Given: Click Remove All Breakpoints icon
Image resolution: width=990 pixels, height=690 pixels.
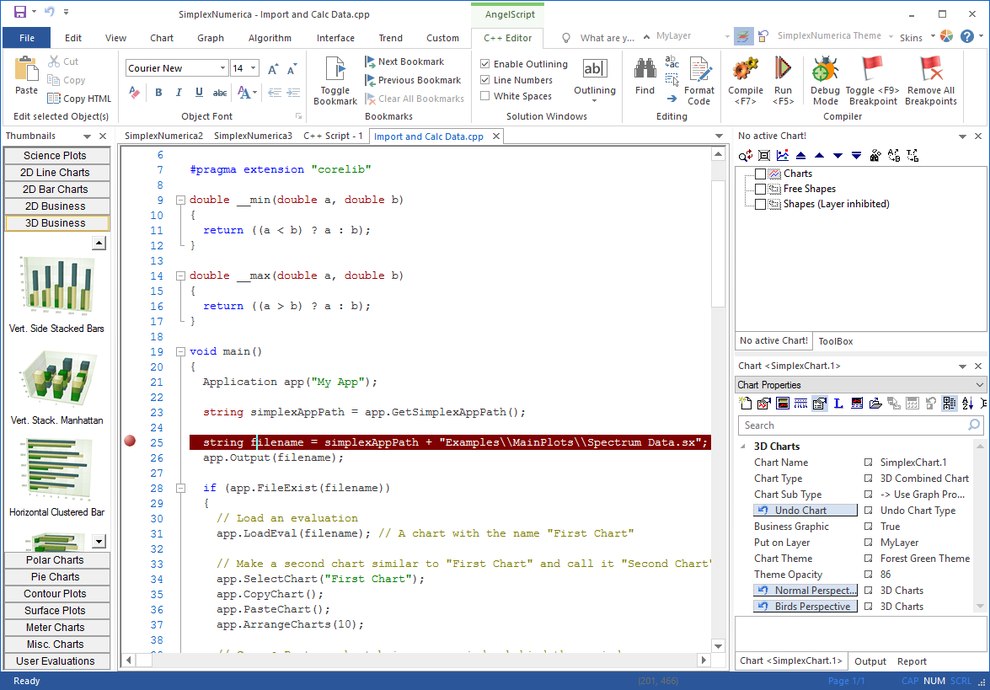Looking at the screenshot, I should (x=931, y=69).
